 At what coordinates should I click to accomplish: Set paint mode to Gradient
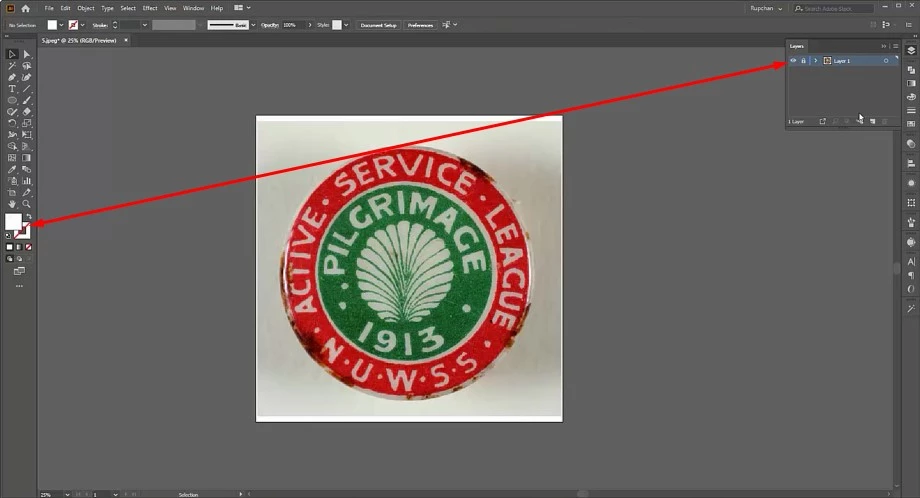(x=19, y=248)
